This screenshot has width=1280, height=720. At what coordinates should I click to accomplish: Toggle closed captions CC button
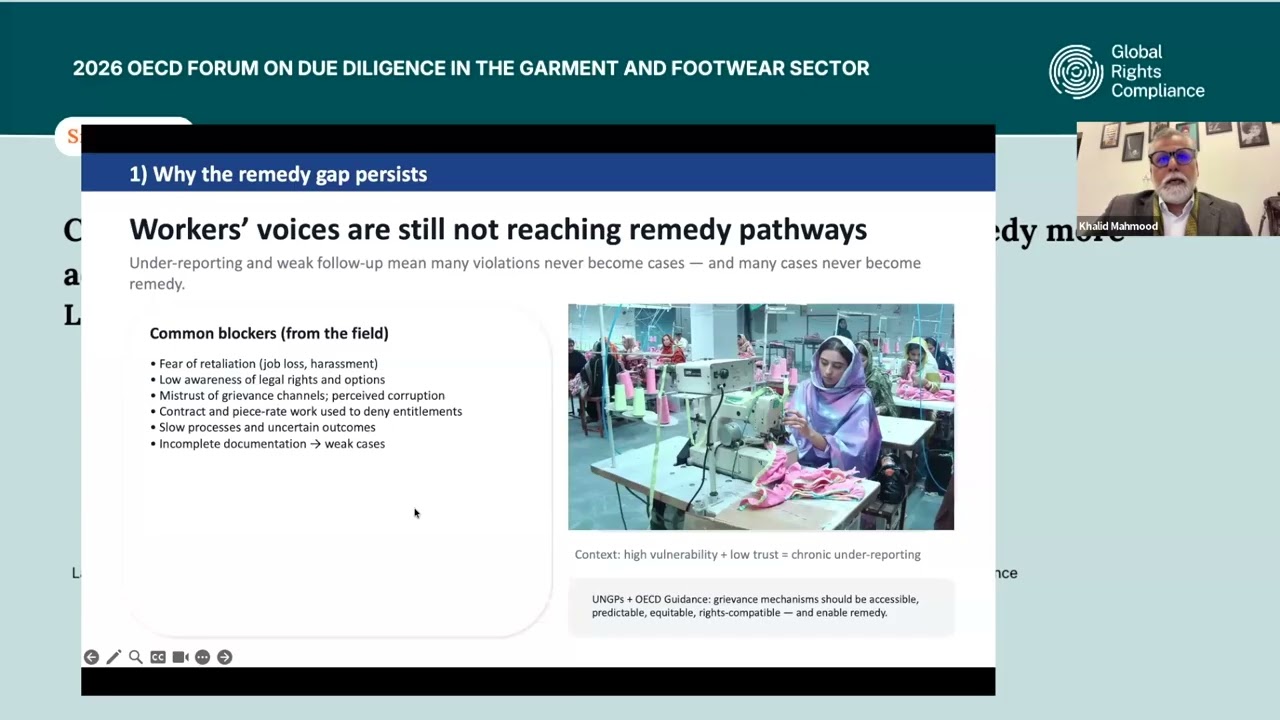point(158,657)
